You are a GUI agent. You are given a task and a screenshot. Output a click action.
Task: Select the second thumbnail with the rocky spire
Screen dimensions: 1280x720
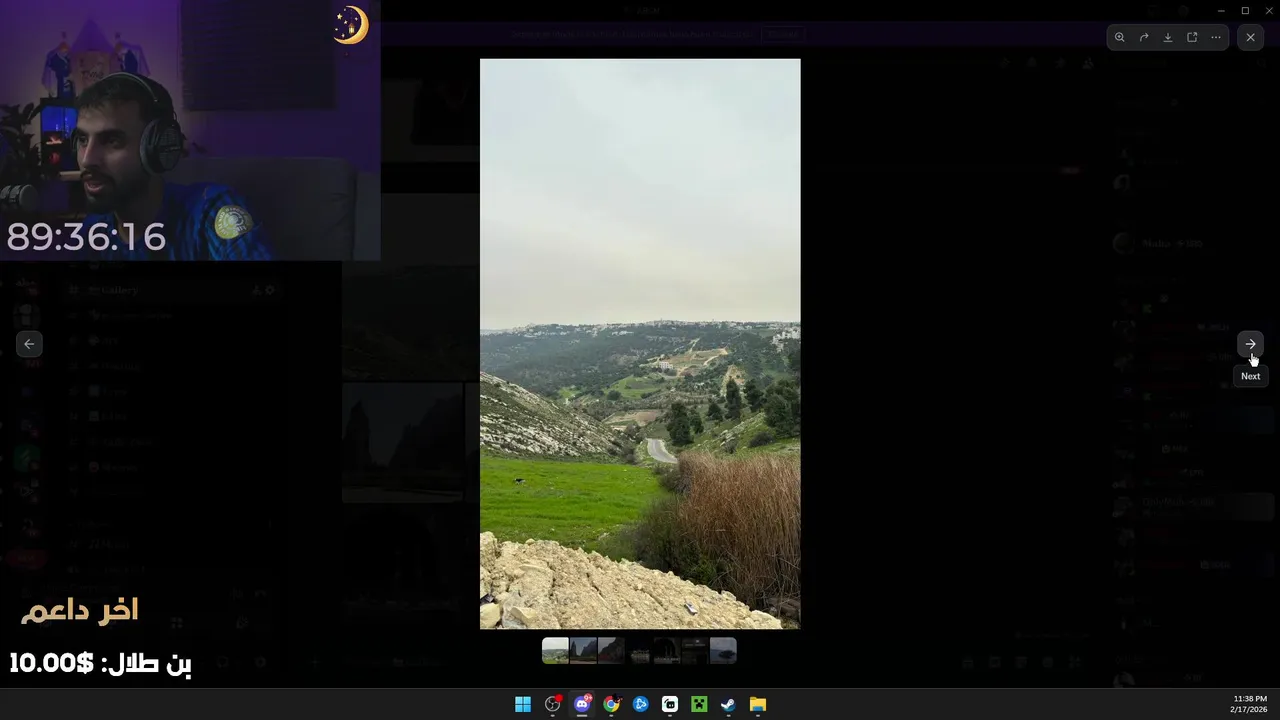tap(583, 651)
